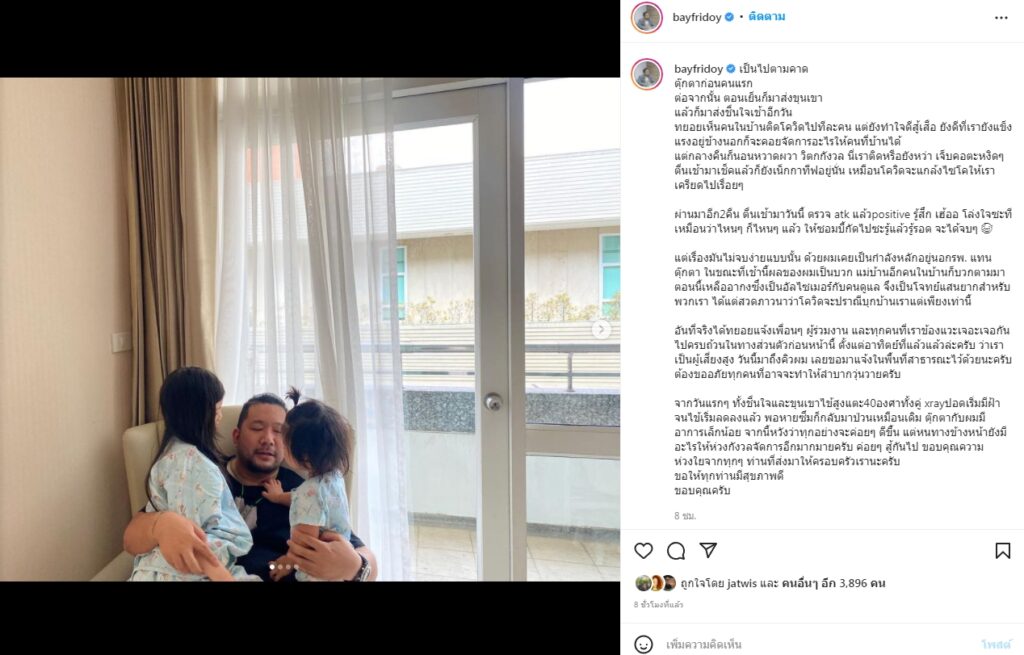The image size is (1024, 655).
Task: Open bayfridoy username in header
Action: [697, 17]
